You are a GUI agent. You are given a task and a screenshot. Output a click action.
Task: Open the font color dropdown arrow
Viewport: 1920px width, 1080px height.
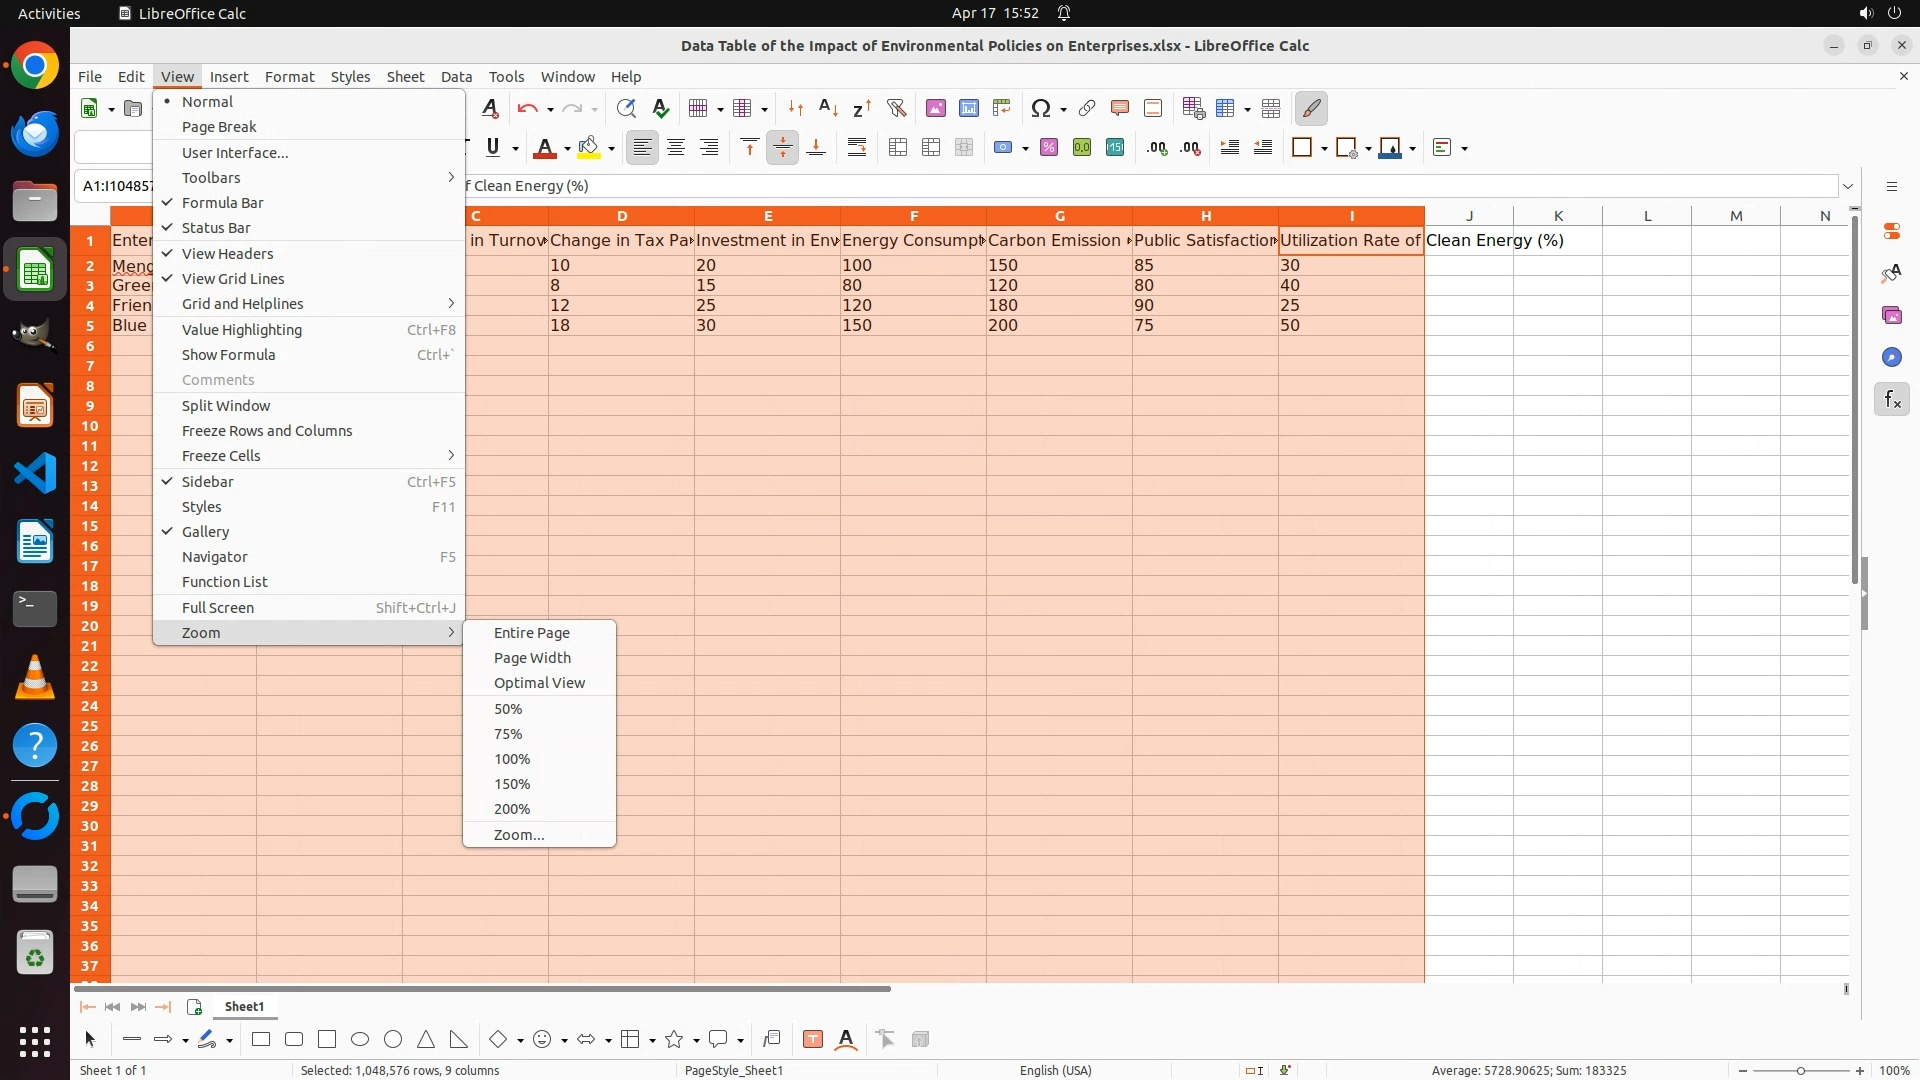[x=567, y=149]
